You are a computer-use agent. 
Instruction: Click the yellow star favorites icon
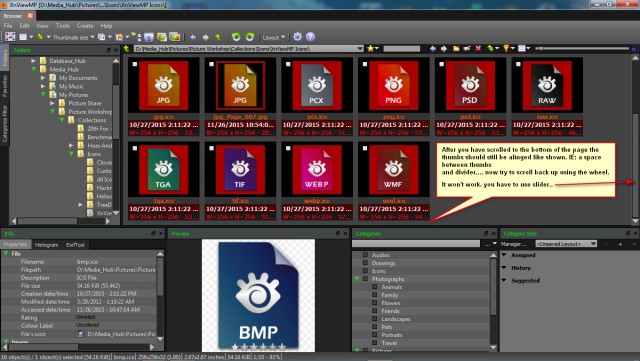coord(370,49)
